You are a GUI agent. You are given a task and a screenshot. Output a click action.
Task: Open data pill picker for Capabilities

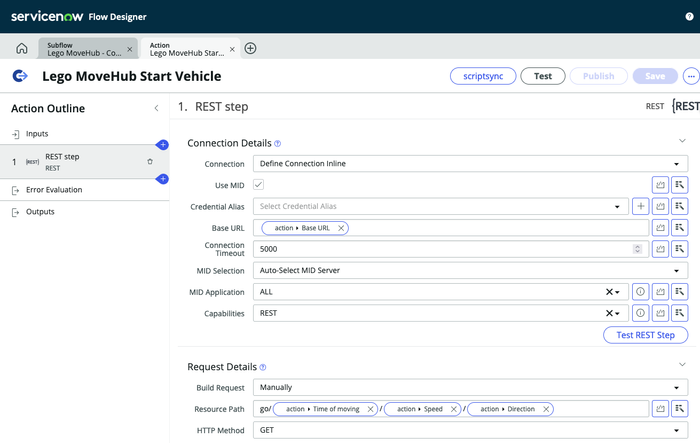pyautogui.click(x=679, y=313)
